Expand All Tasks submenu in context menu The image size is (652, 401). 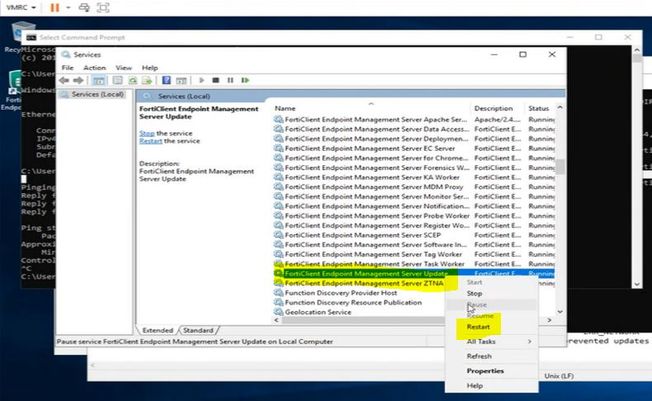pos(491,342)
